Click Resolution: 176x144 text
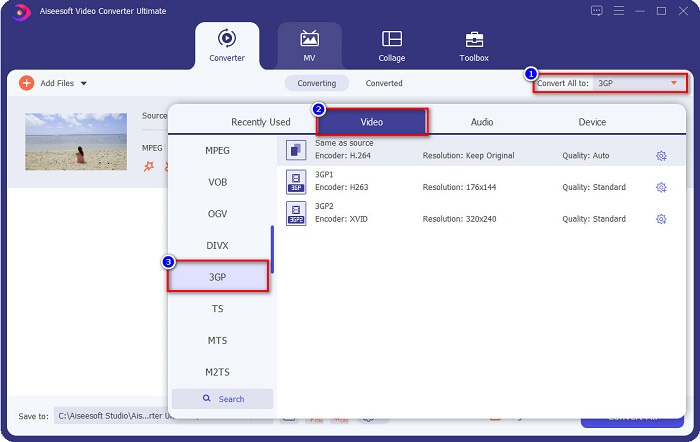This screenshot has height=442, width=700. coord(459,187)
